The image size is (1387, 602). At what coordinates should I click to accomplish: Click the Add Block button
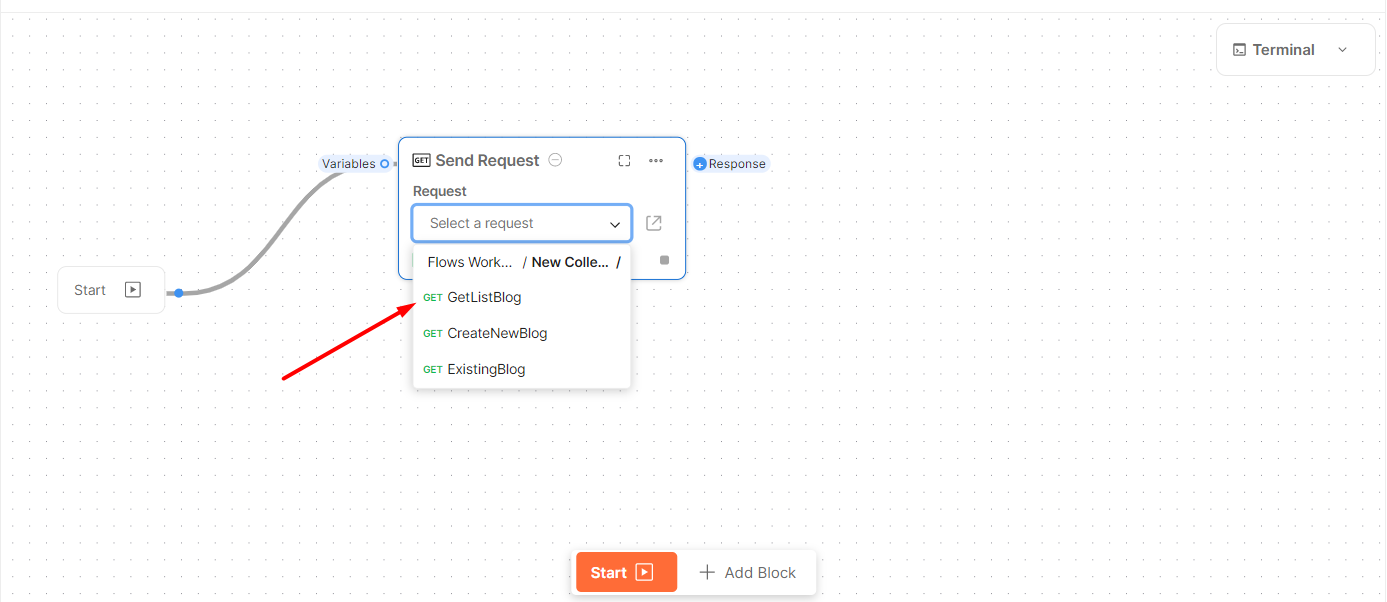coord(747,573)
